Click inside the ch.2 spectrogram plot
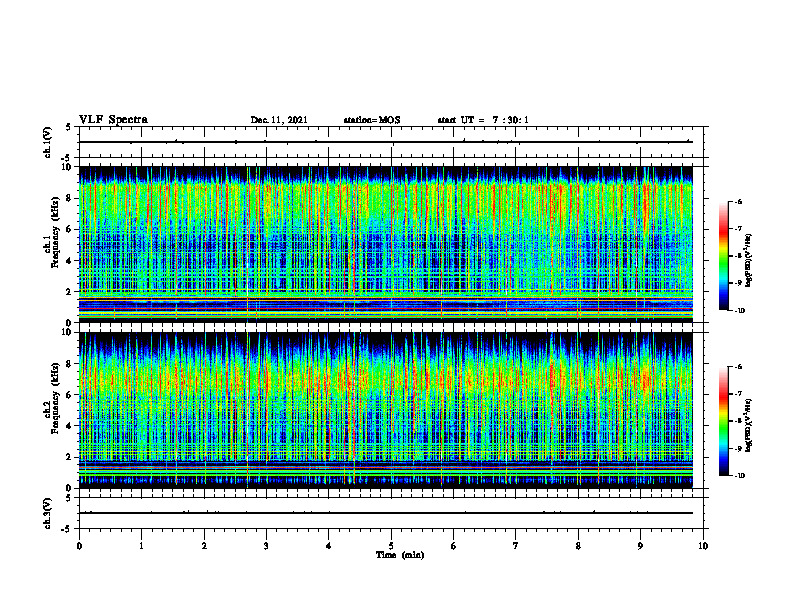The image size is (792, 612). [x=386, y=410]
